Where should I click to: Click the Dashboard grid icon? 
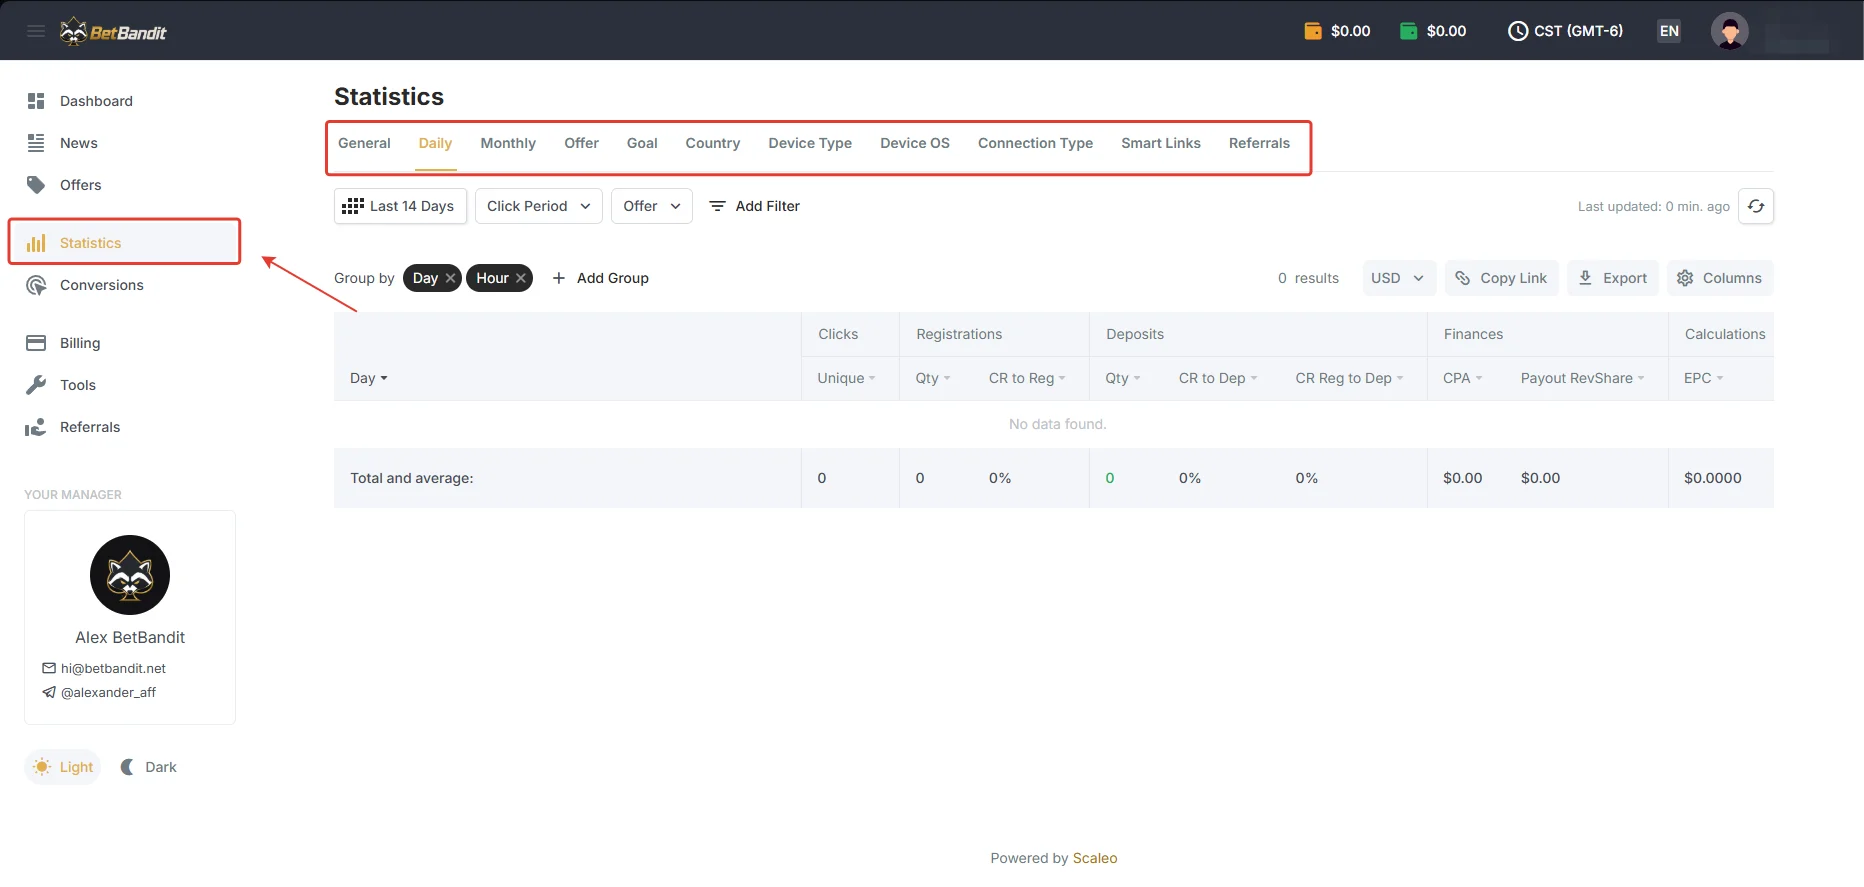coord(36,101)
